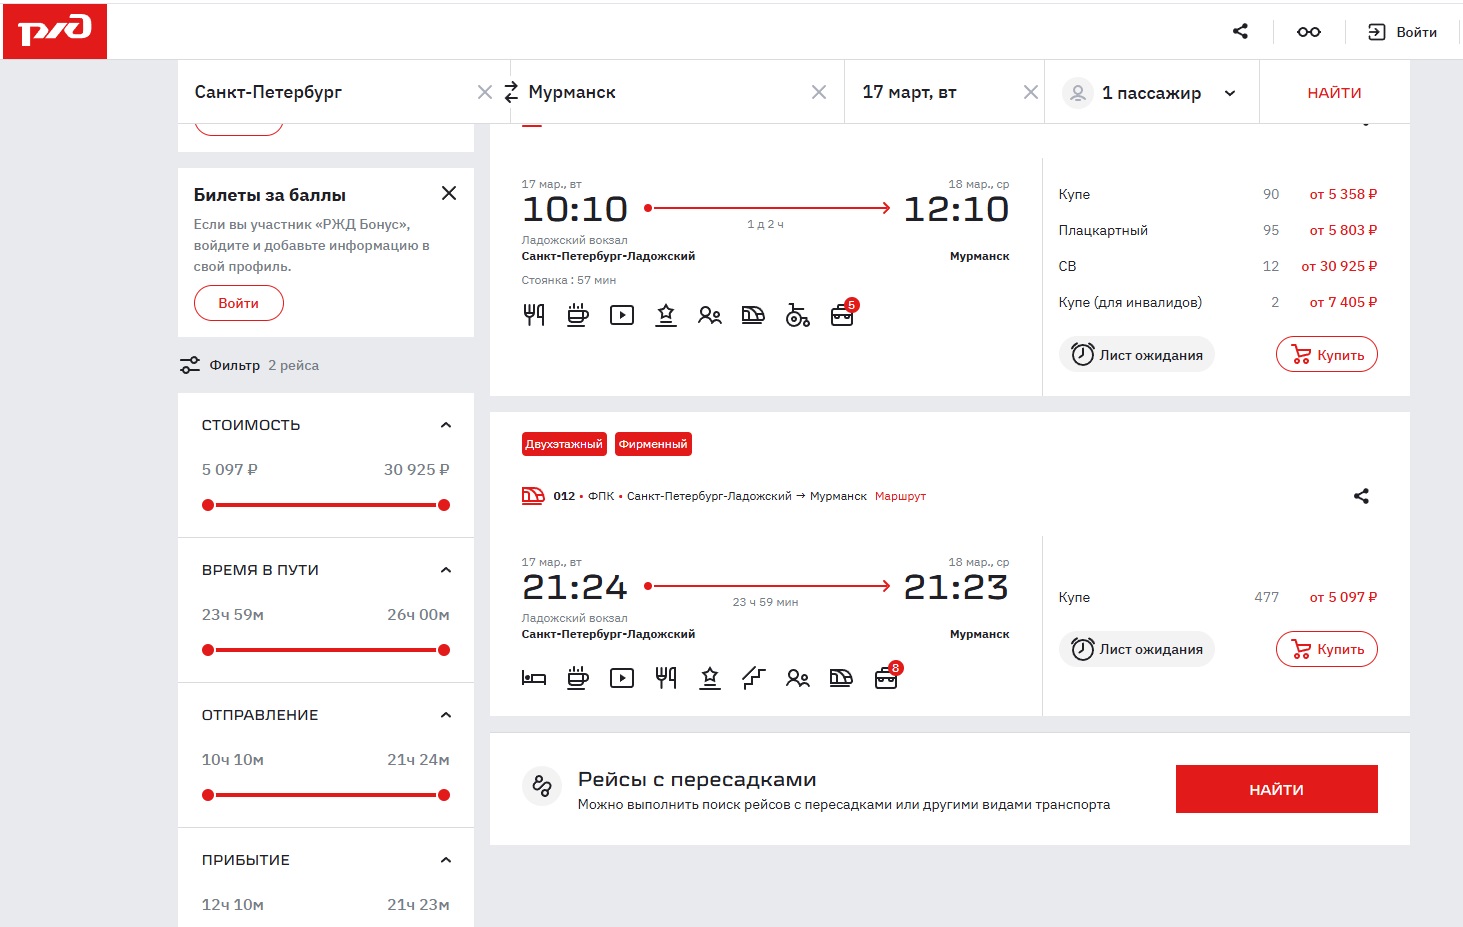Click the restaurant icon on the 21:24 train

666,678
